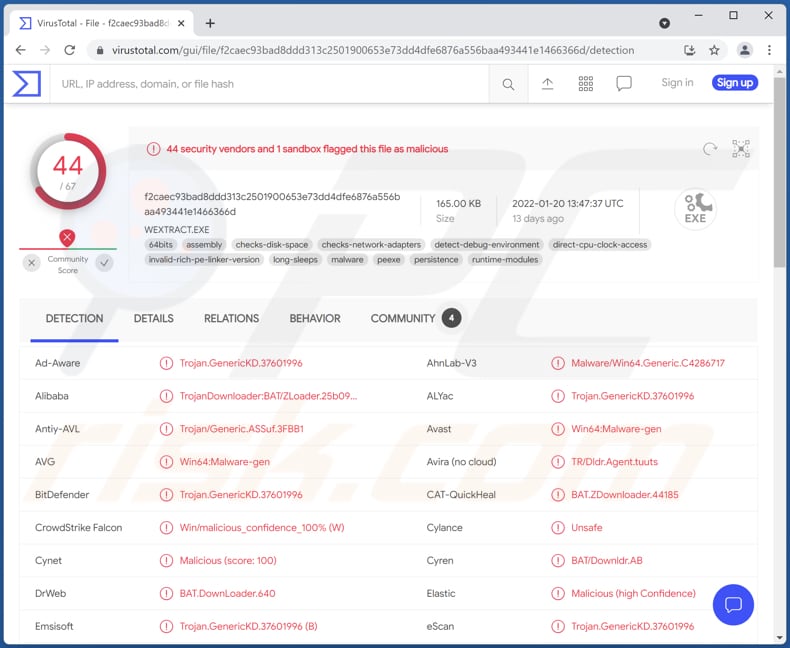Click the install app icon in address bar
Screen dimensions: 790x648
click(689, 50)
